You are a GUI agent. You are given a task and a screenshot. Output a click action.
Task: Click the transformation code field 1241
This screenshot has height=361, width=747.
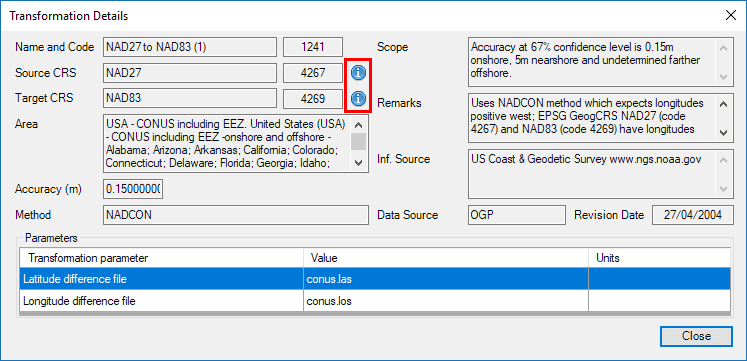tap(313, 47)
